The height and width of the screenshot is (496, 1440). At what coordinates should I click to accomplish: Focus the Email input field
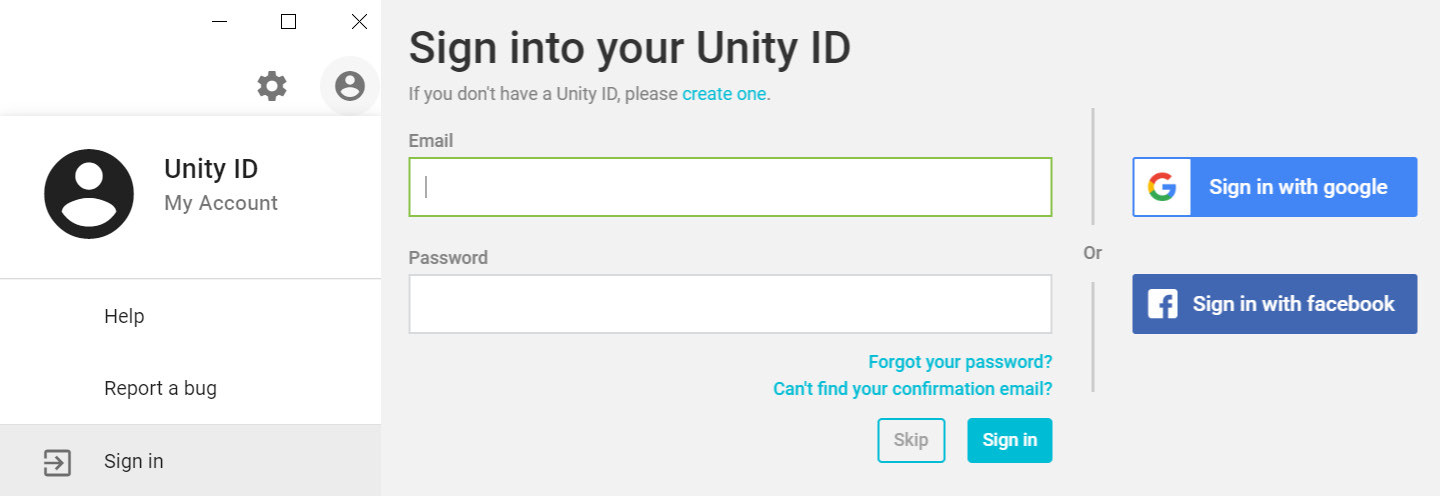[730, 187]
